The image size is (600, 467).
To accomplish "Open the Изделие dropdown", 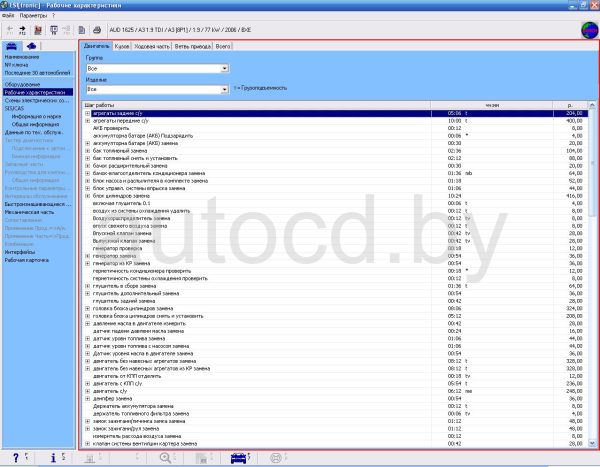I will [x=225, y=89].
